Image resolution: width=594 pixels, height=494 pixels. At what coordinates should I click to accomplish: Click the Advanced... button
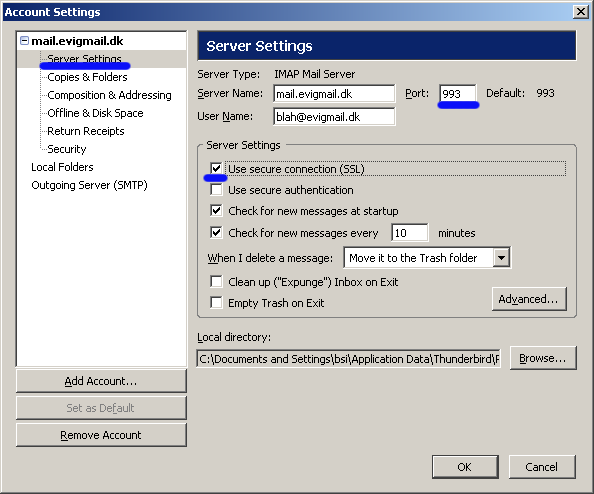point(529,299)
